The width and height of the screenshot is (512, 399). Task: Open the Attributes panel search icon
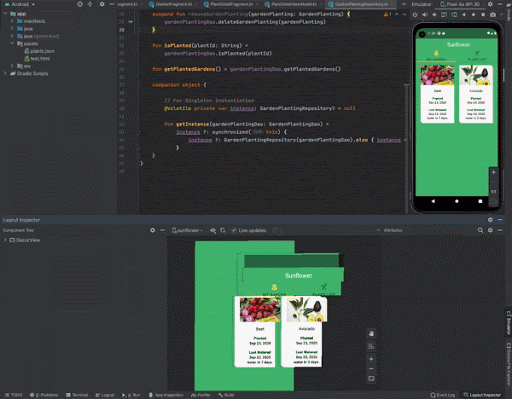[x=480, y=230]
